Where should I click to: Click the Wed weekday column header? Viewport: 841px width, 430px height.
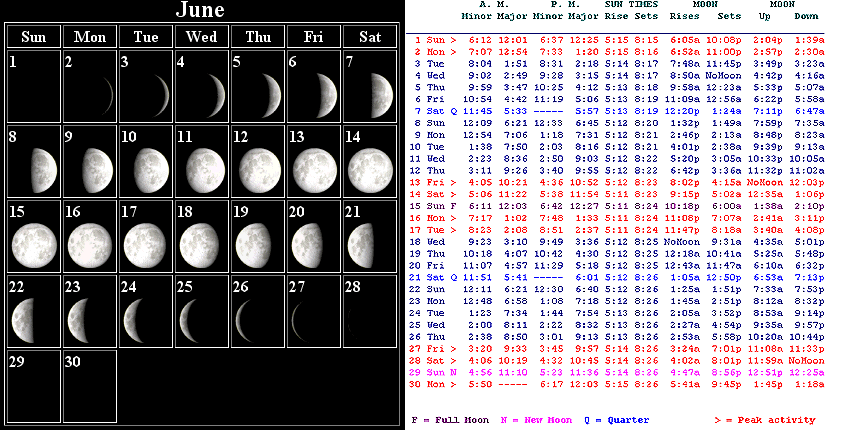click(202, 37)
